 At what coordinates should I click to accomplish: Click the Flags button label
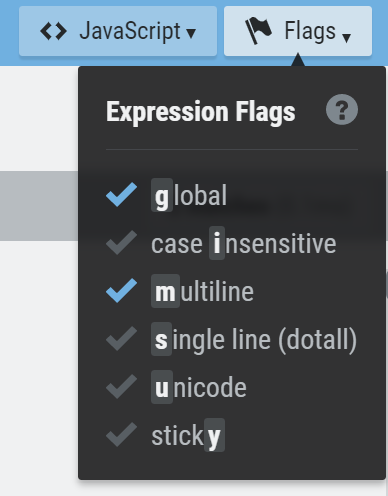coord(310,32)
